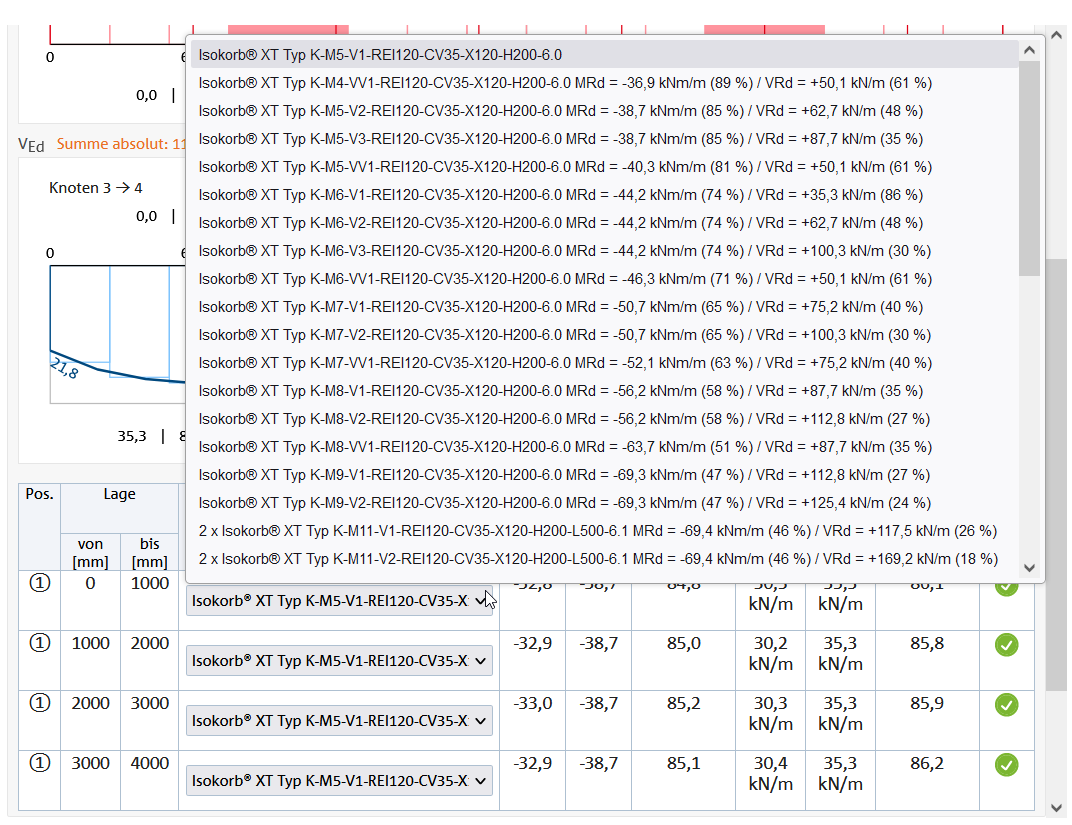Click the 85,0 utilization value cell

point(684,643)
